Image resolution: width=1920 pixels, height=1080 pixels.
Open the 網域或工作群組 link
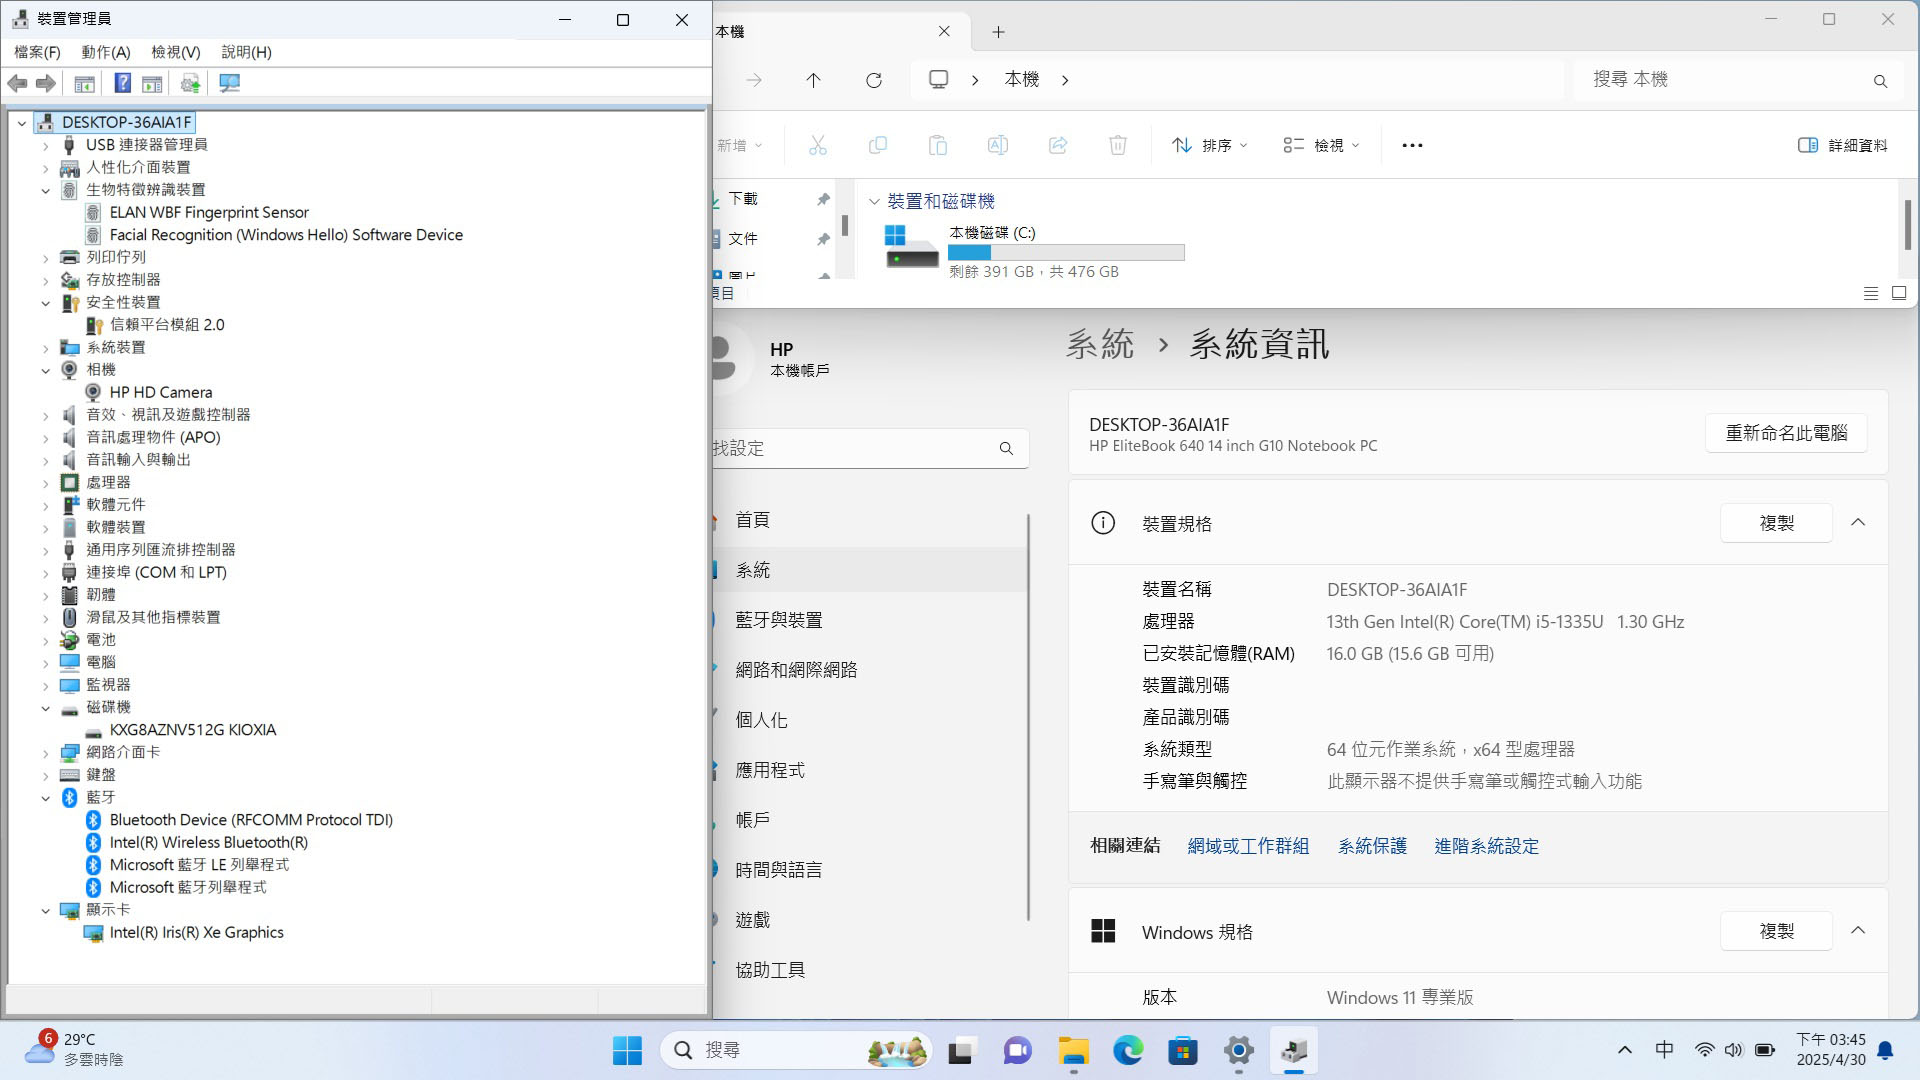coord(1248,846)
